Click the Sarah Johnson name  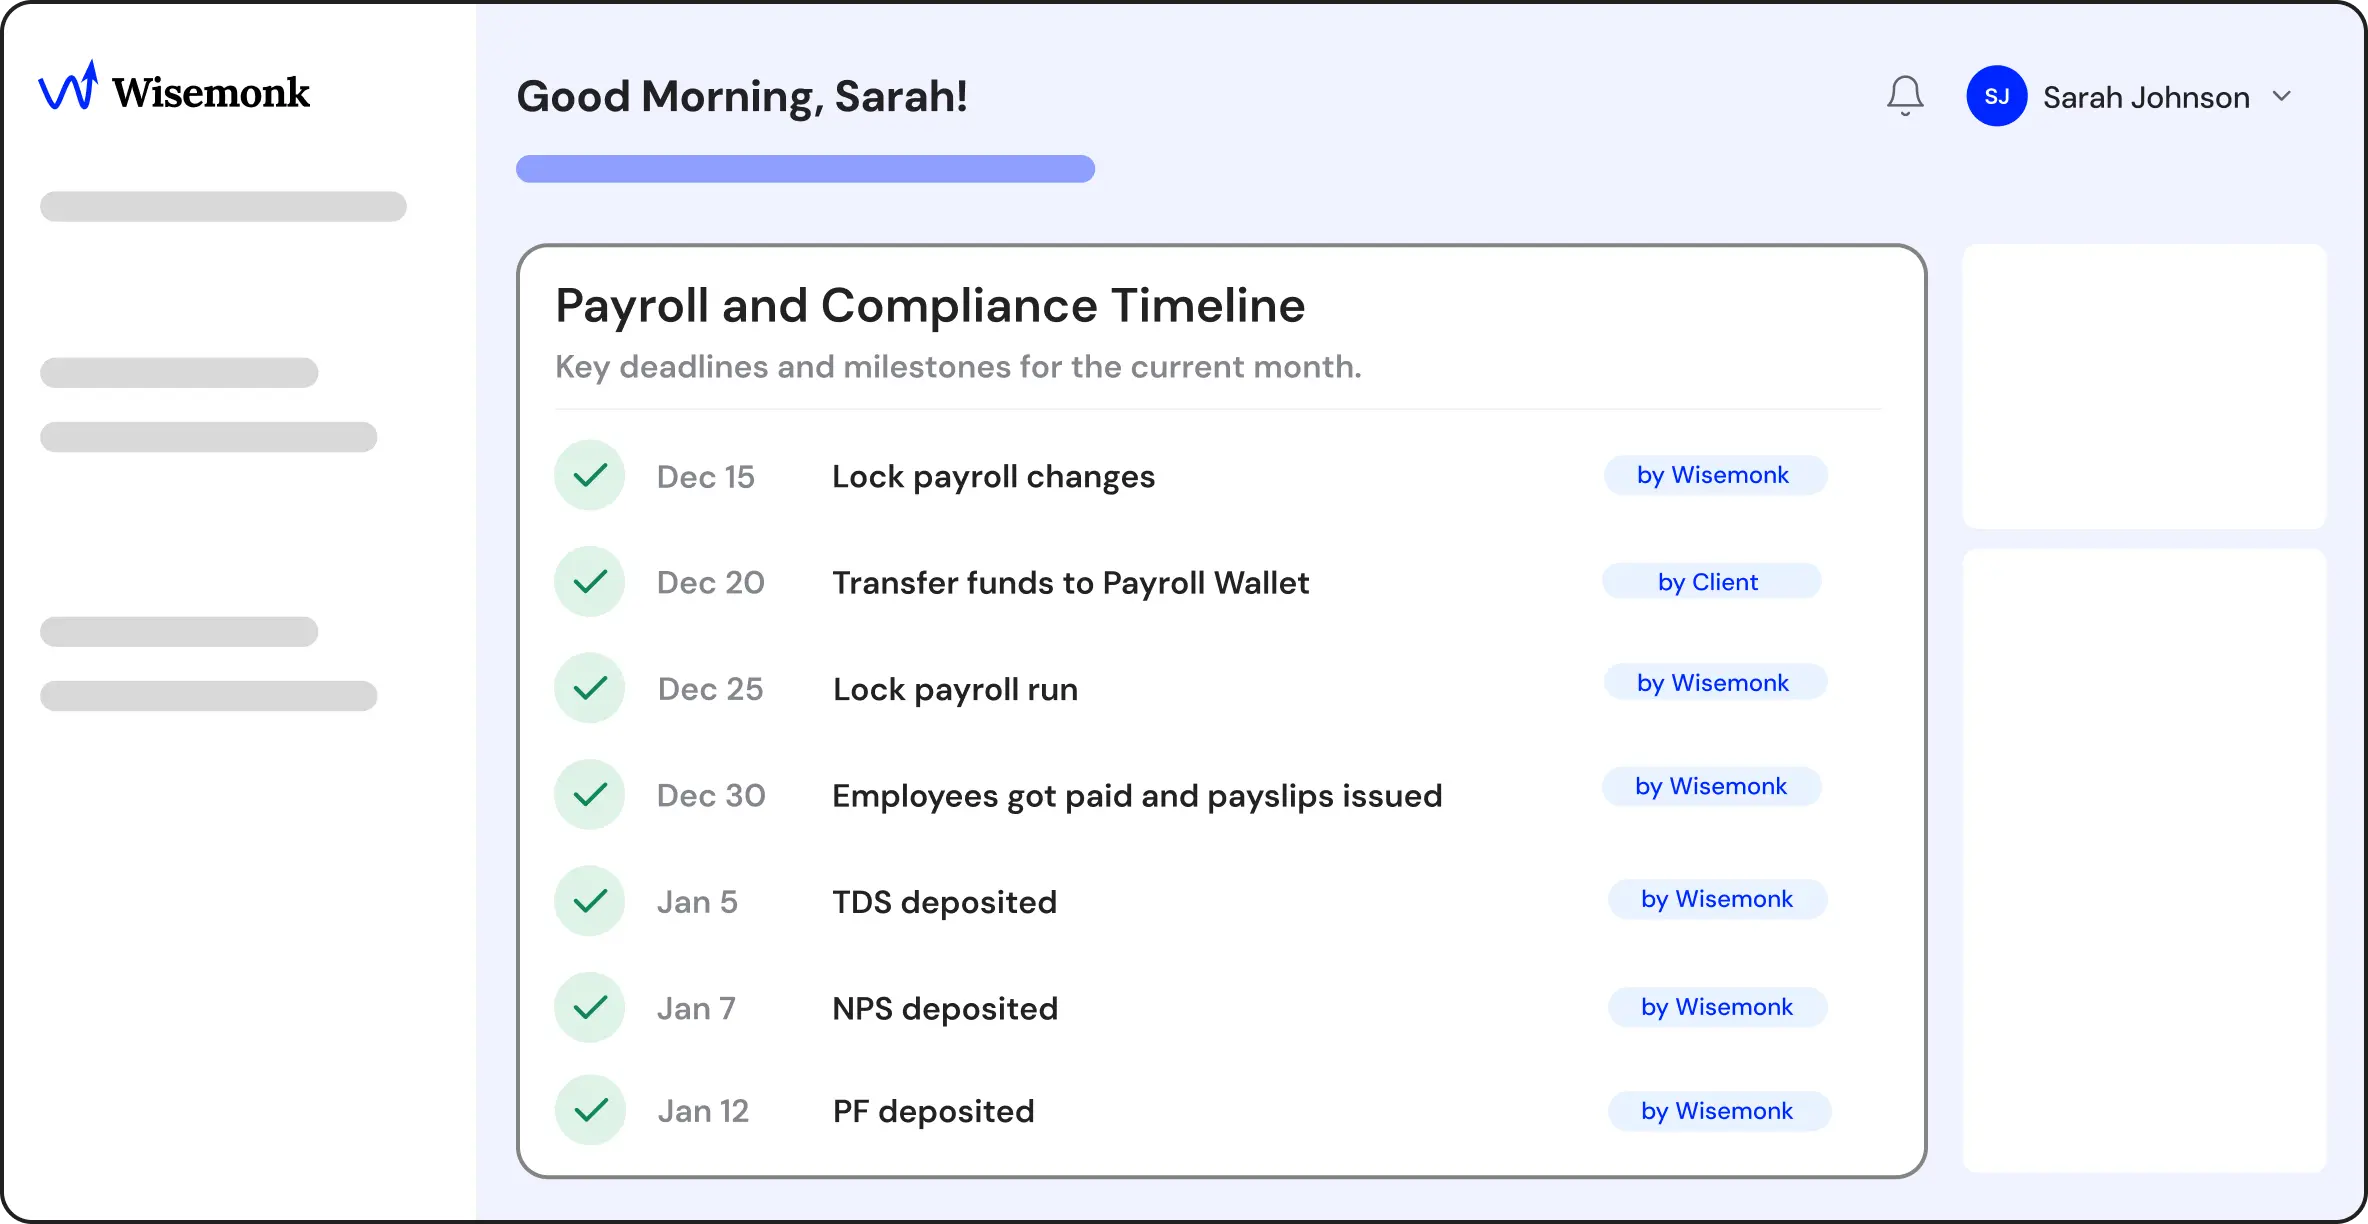pos(2146,97)
